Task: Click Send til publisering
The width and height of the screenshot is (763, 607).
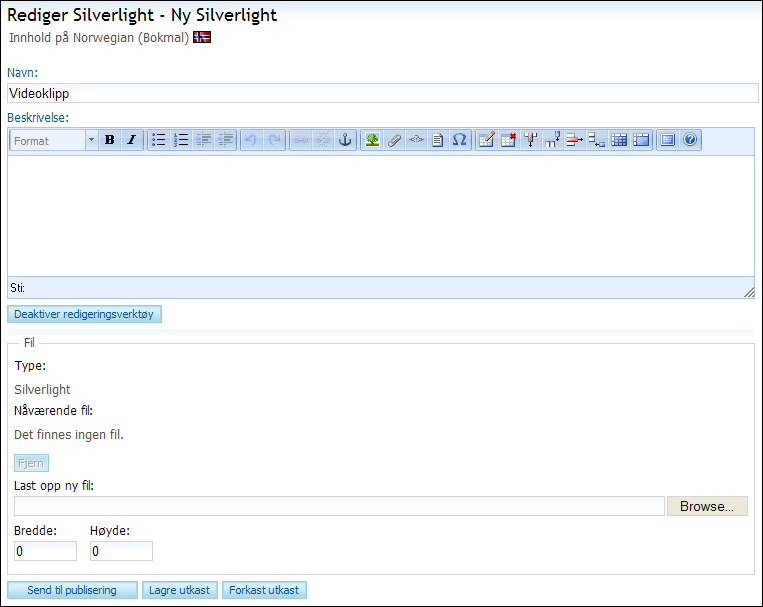Action: tap(72, 590)
